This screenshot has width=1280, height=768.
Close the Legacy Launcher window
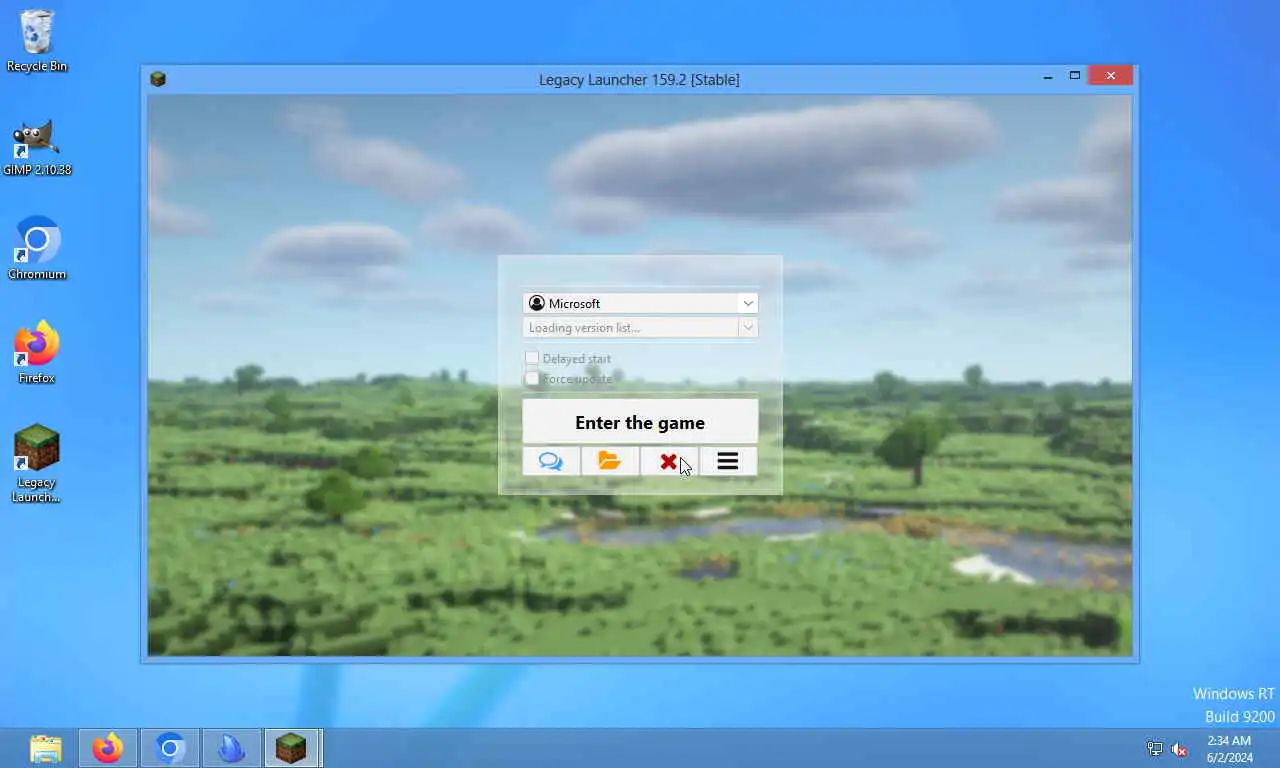point(1110,76)
